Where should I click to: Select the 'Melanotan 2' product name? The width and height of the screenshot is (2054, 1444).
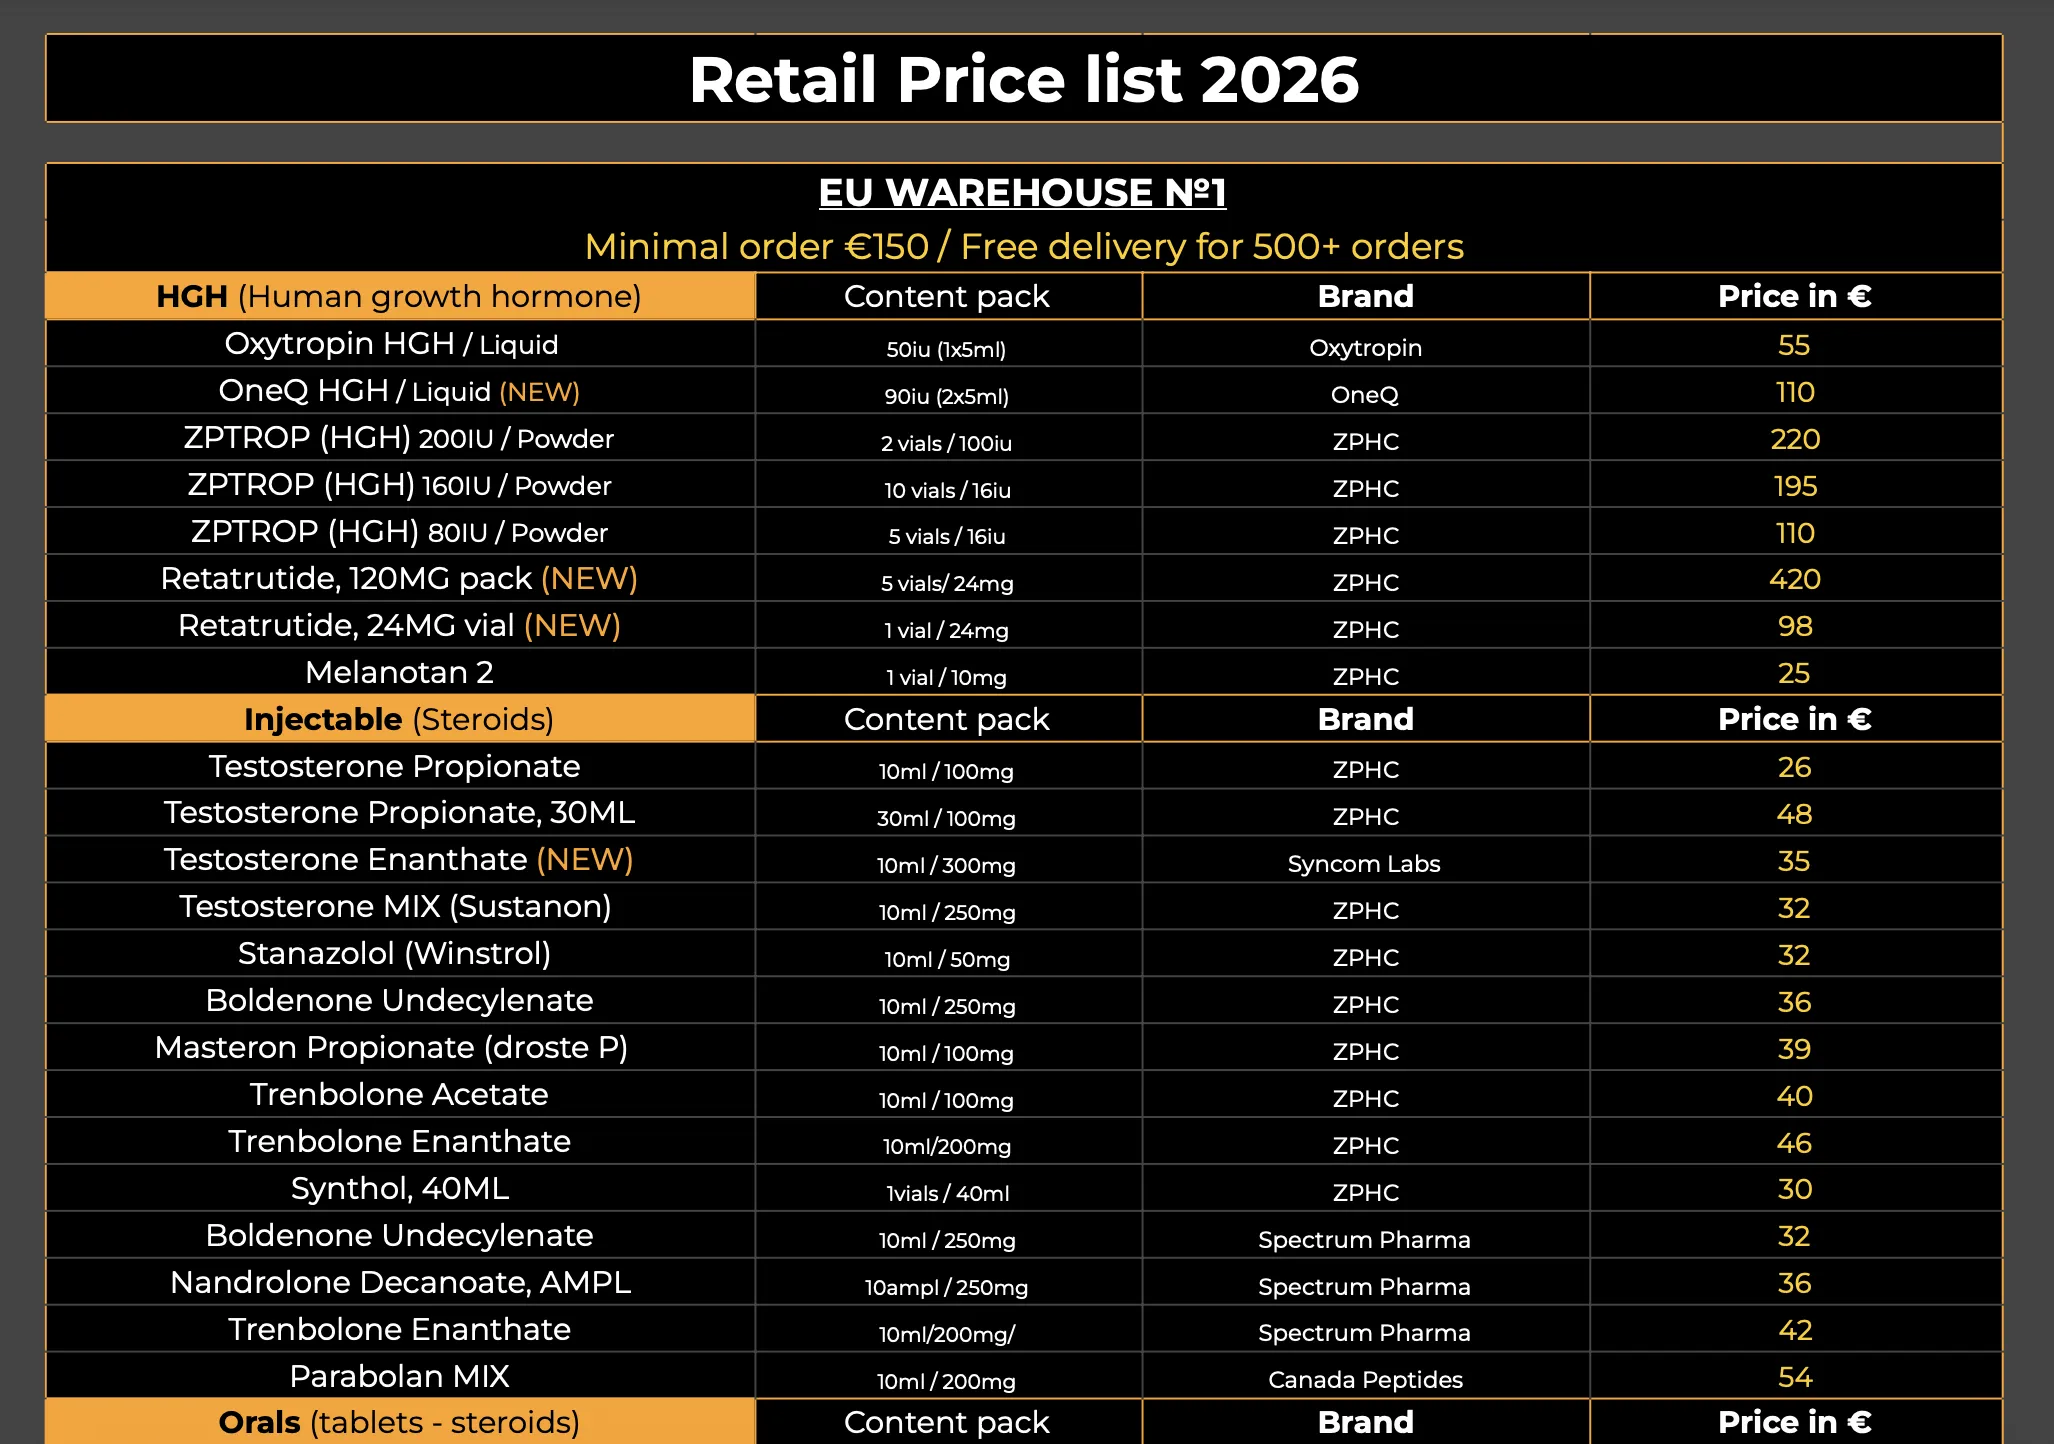click(399, 672)
